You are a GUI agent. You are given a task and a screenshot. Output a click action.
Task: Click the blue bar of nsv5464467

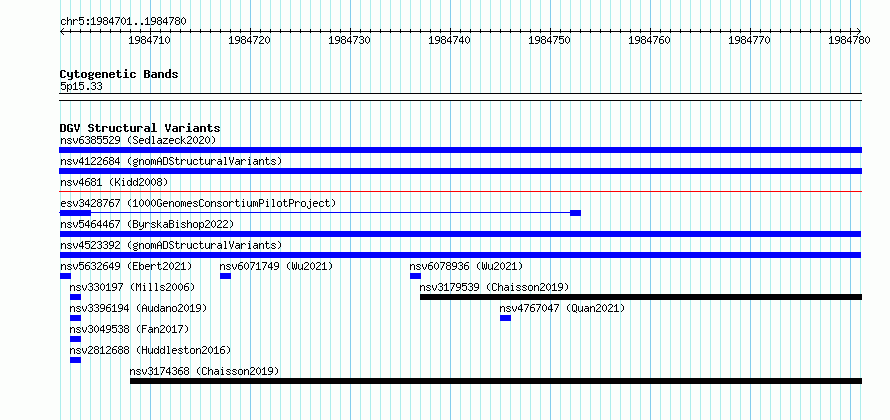(460, 234)
